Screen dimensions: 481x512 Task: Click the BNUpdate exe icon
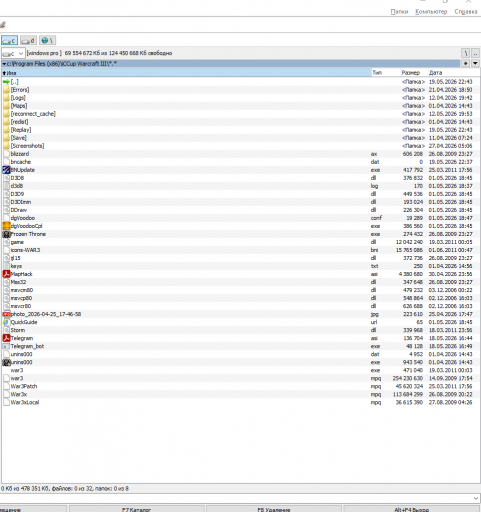[x=6, y=170]
